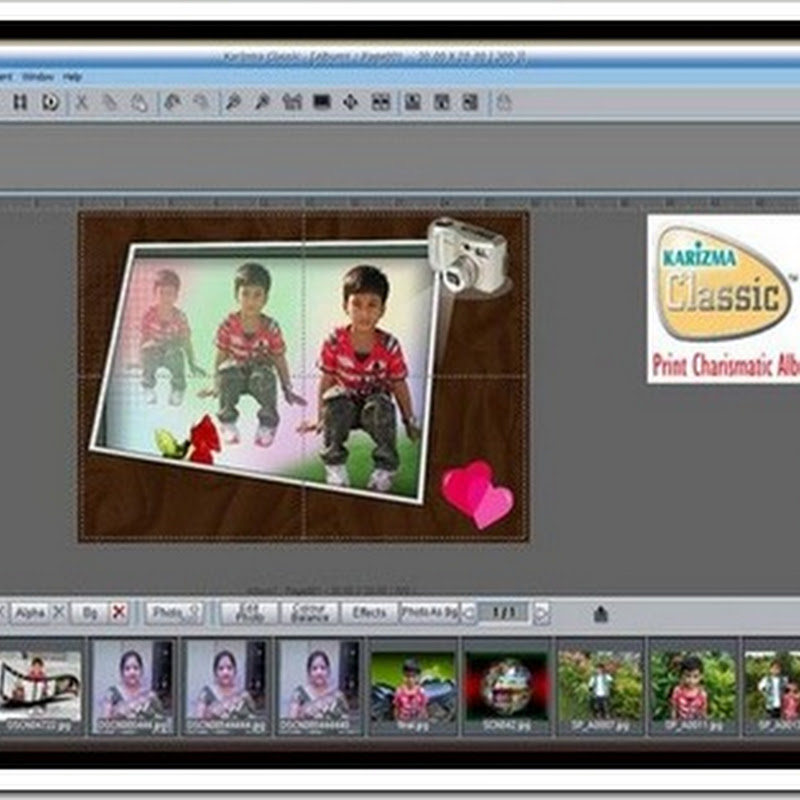Click the faded icon at toolbar end
Screen dimensions: 800x800
point(504,103)
